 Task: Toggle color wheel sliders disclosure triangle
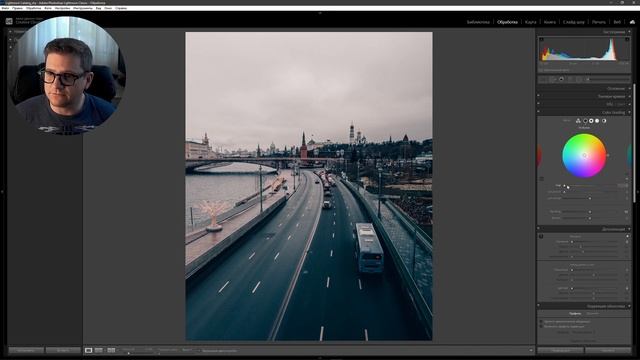pyautogui.click(x=627, y=179)
